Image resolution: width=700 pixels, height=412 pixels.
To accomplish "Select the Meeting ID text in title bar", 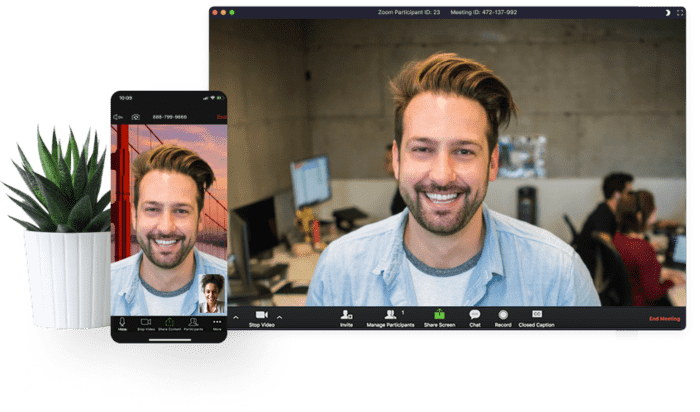I will pyautogui.click(x=483, y=12).
